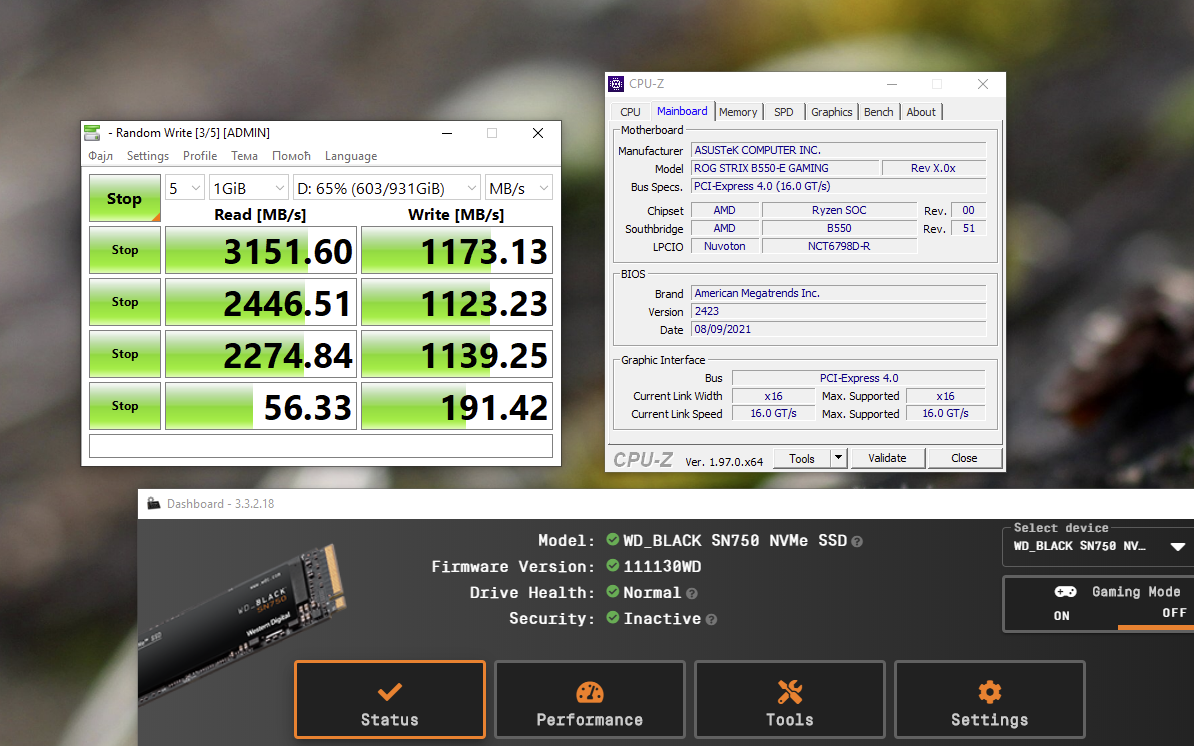Open the Profile menu in CrystalDiskMark
This screenshot has width=1194, height=746.
[x=200, y=156]
